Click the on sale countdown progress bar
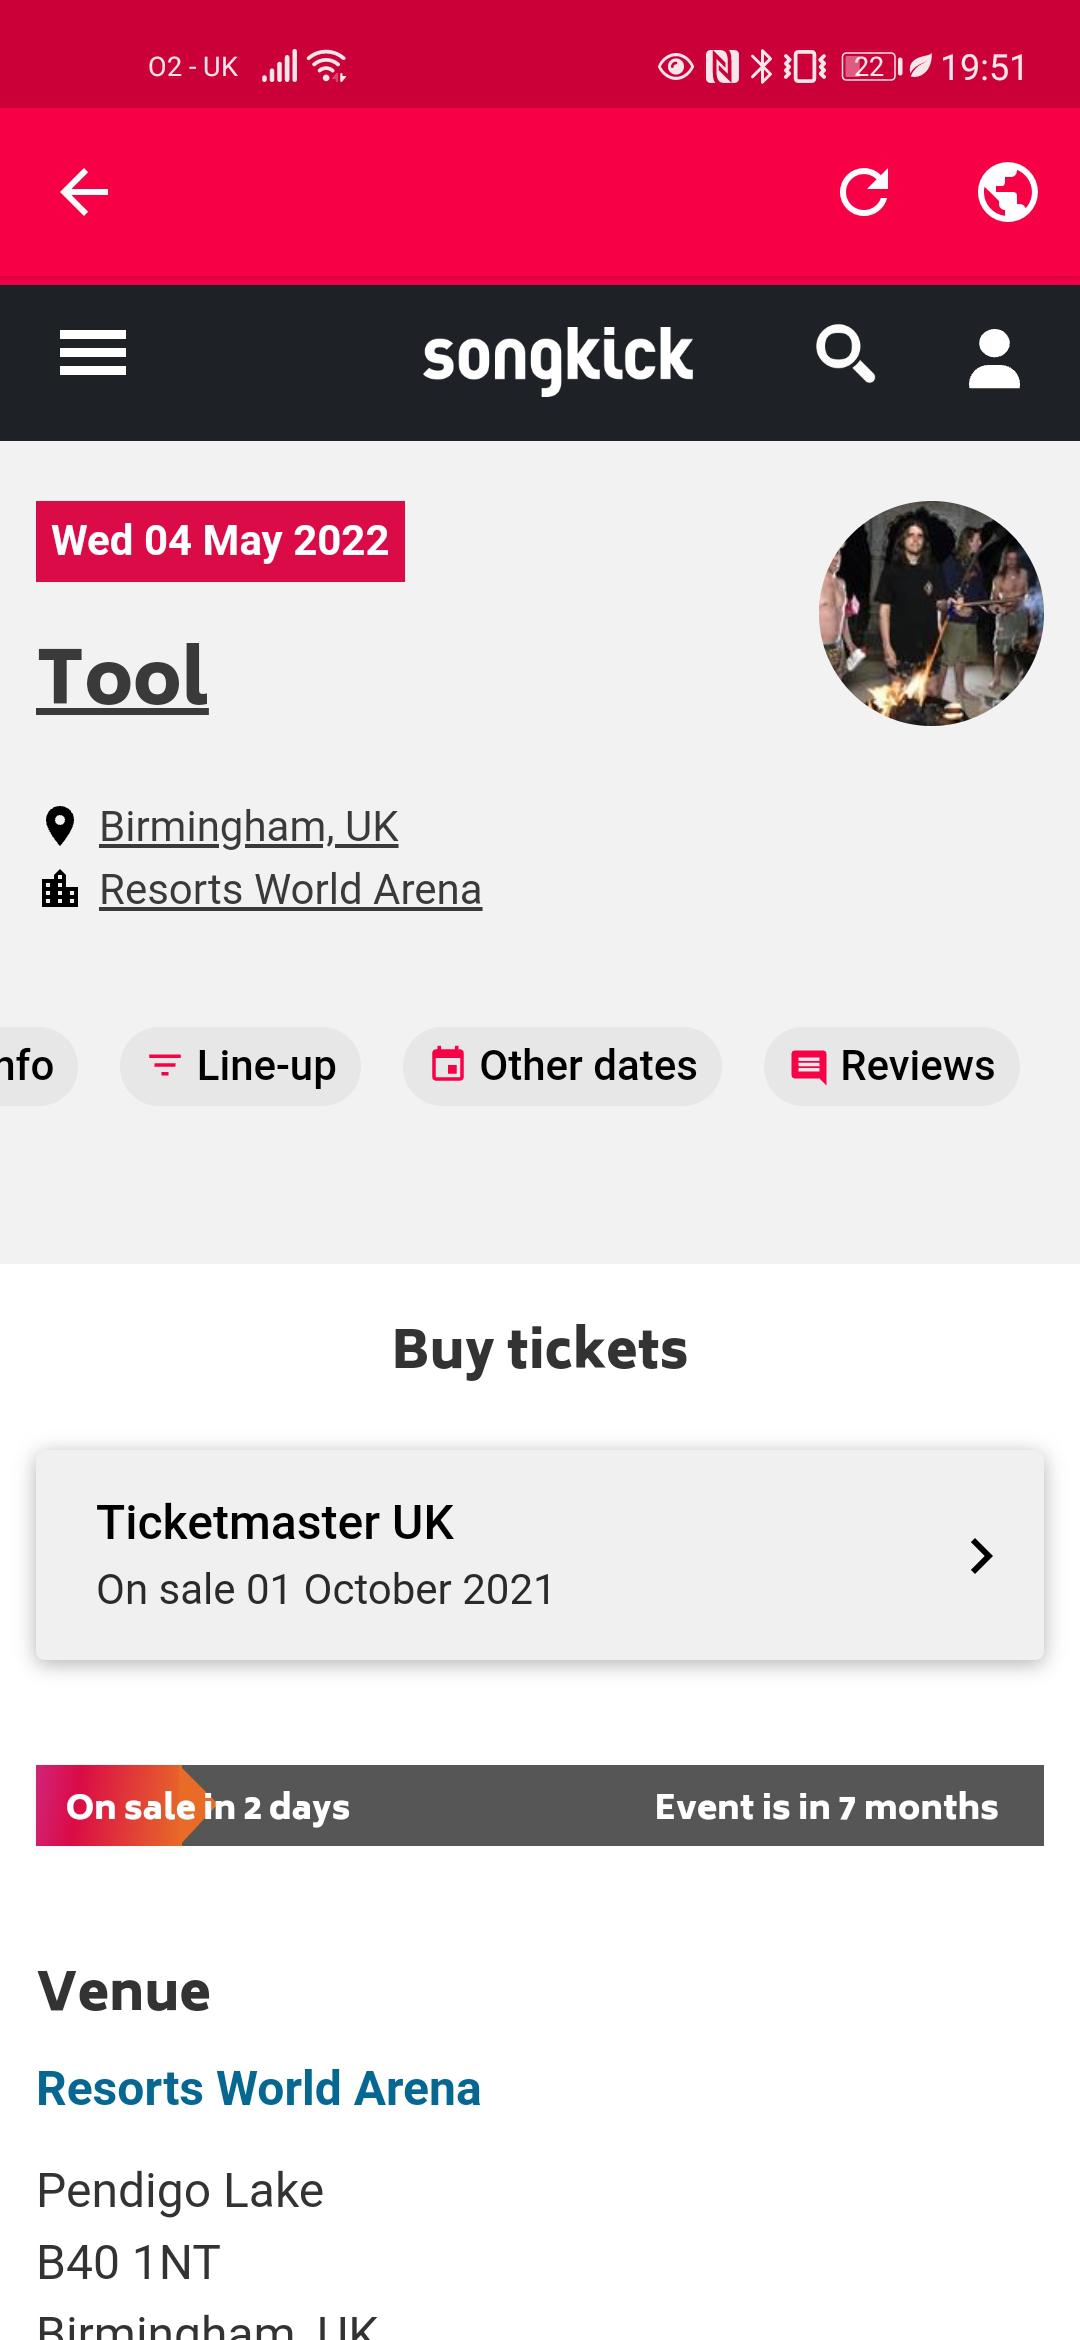The height and width of the screenshot is (2340, 1080). click(x=540, y=1806)
